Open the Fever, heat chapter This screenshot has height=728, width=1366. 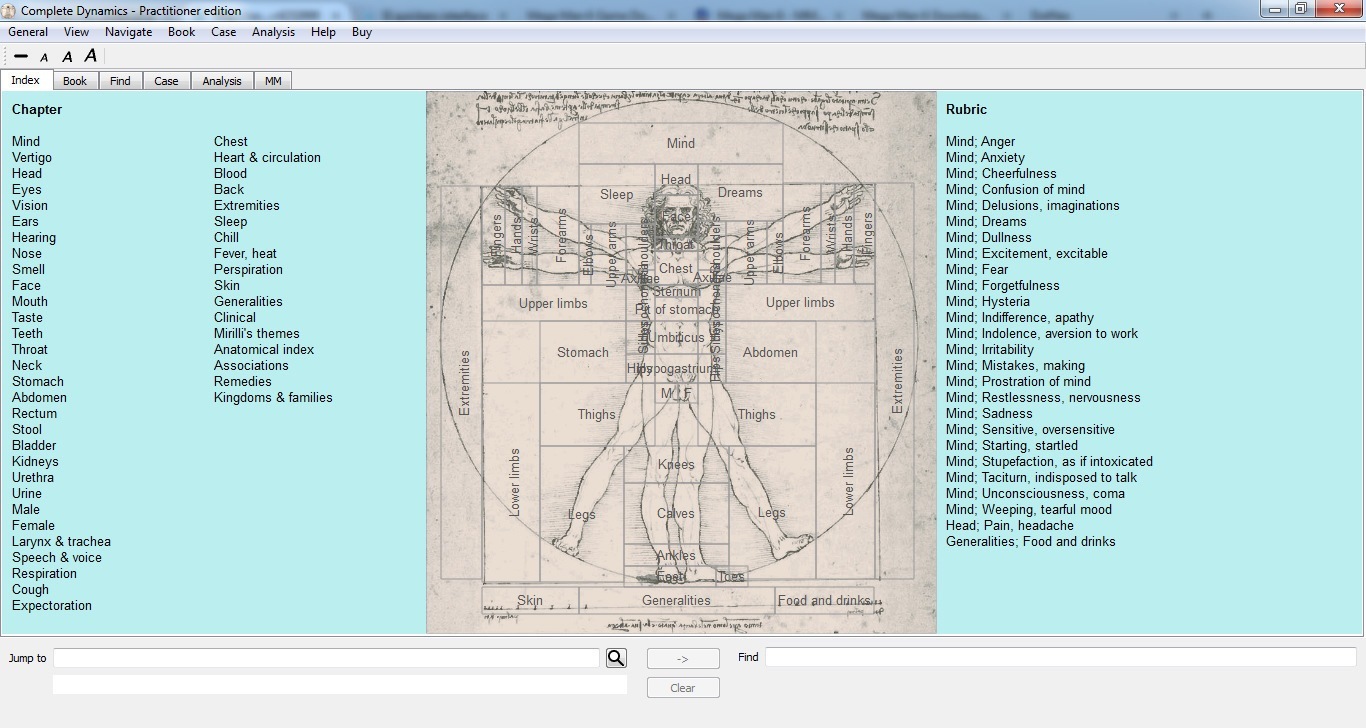[245, 253]
